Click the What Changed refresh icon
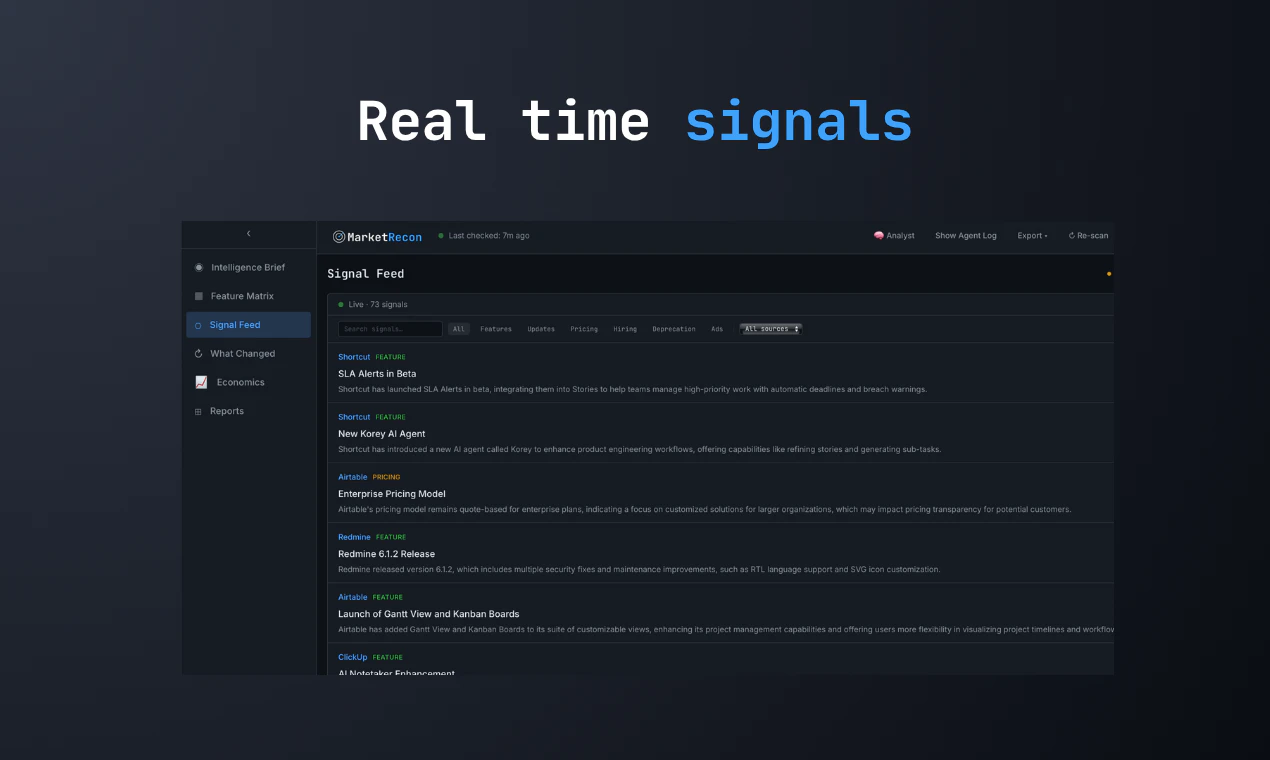The width and height of the screenshot is (1270, 760). [x=199, y=354]
